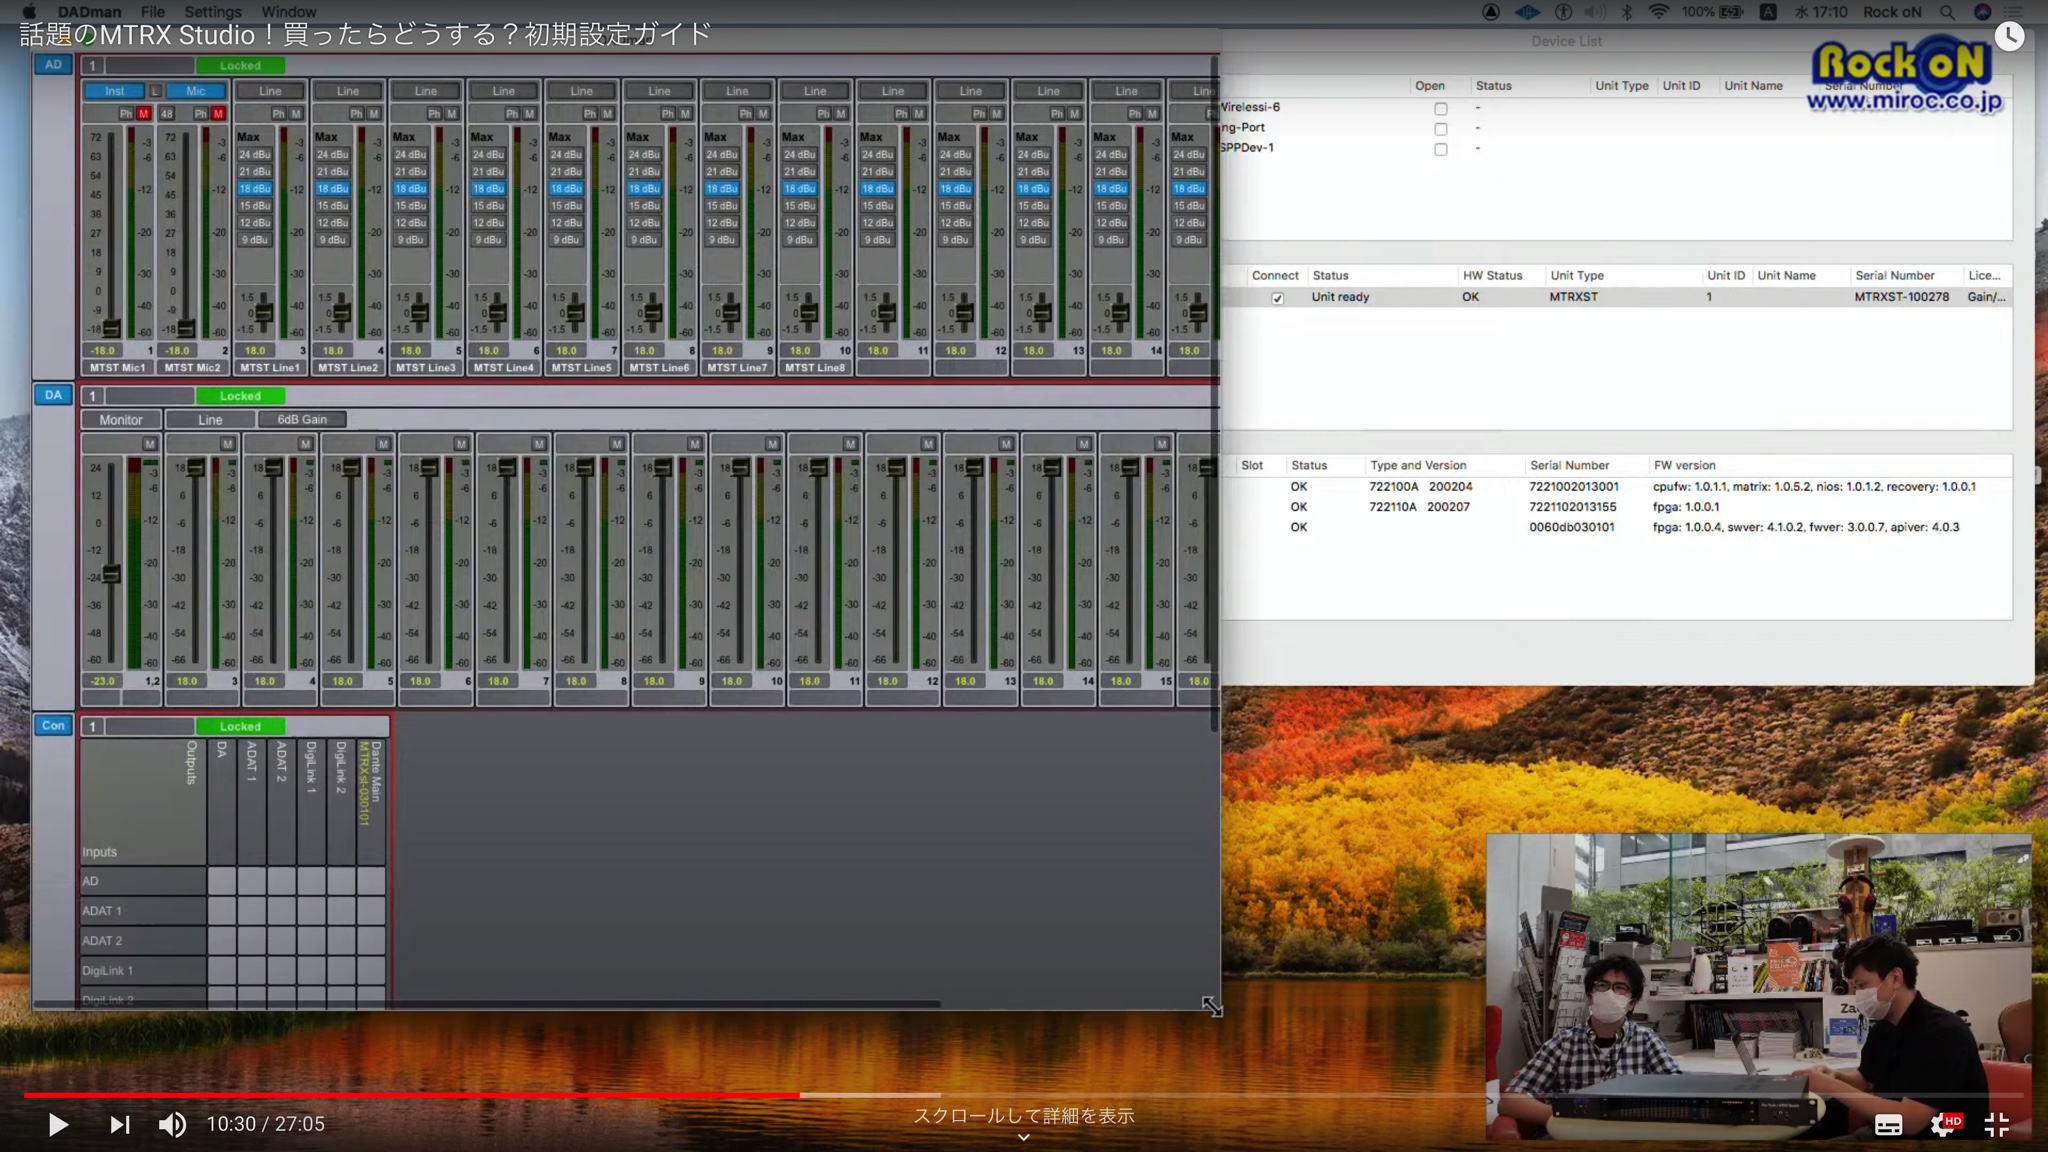Open the File menu

coord(153,12)
